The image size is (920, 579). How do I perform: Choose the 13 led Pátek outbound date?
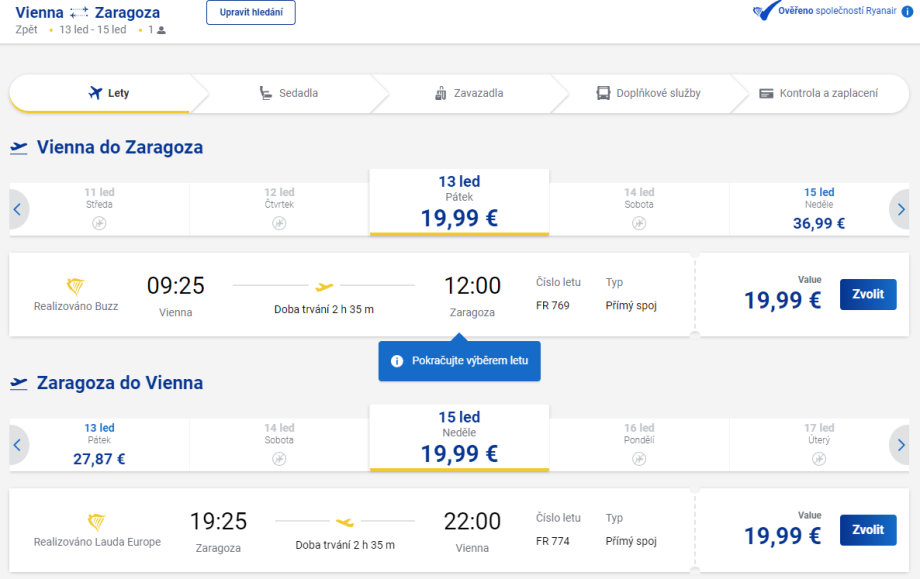pyautogui.click(x=459, y=202)
